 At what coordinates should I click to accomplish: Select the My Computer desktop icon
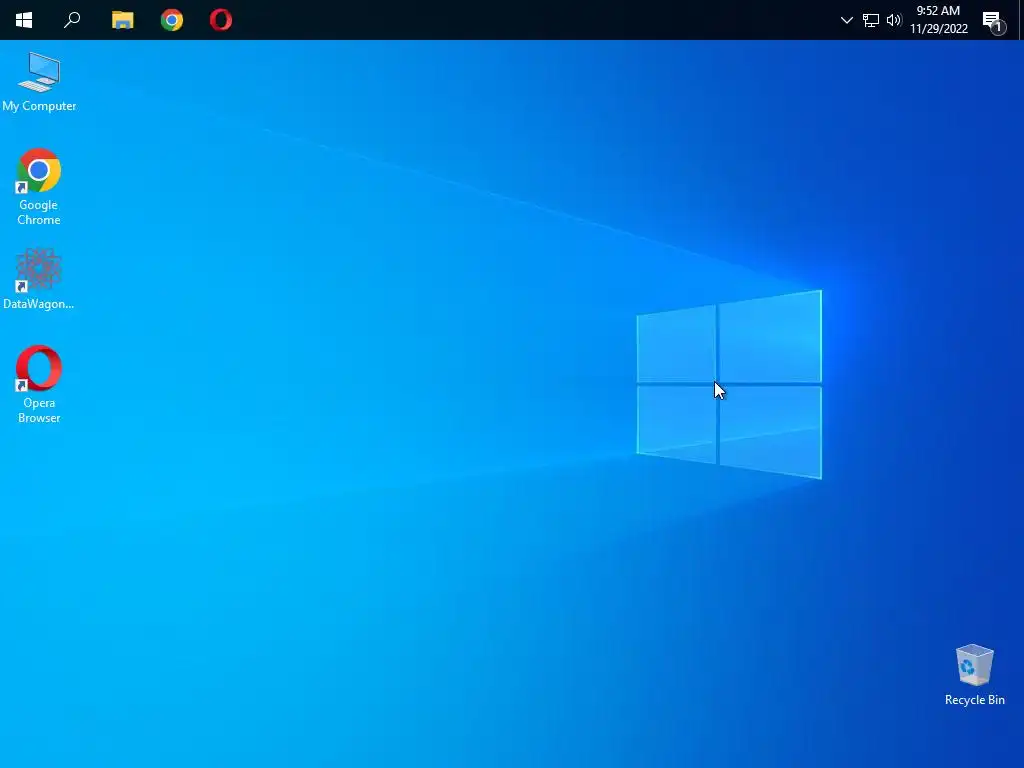click(39, 82)
